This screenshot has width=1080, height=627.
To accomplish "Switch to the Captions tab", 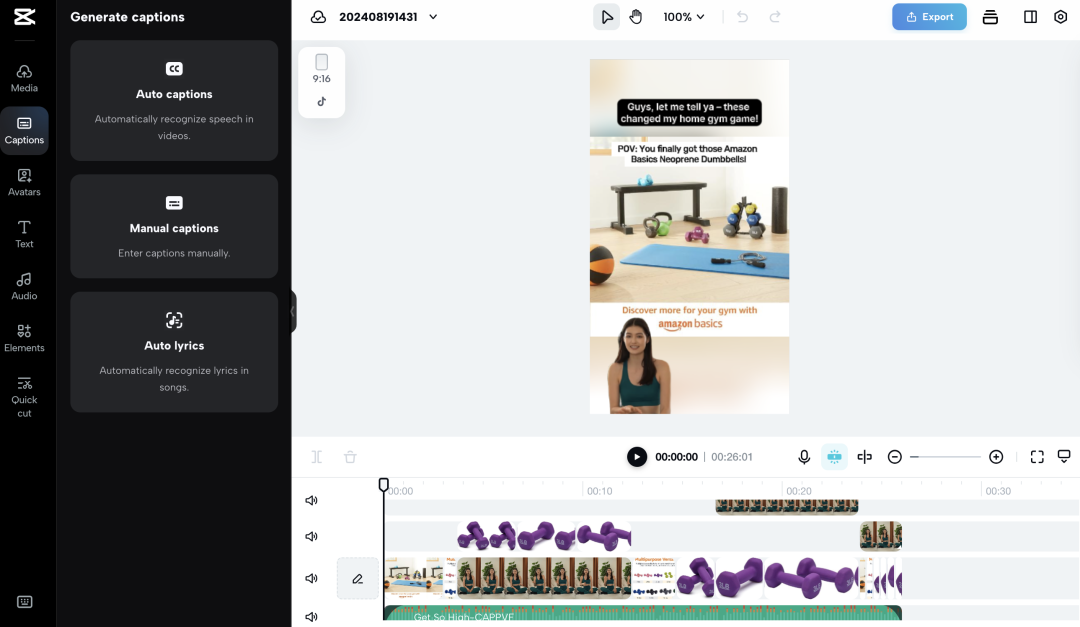I will click(24, 130).
